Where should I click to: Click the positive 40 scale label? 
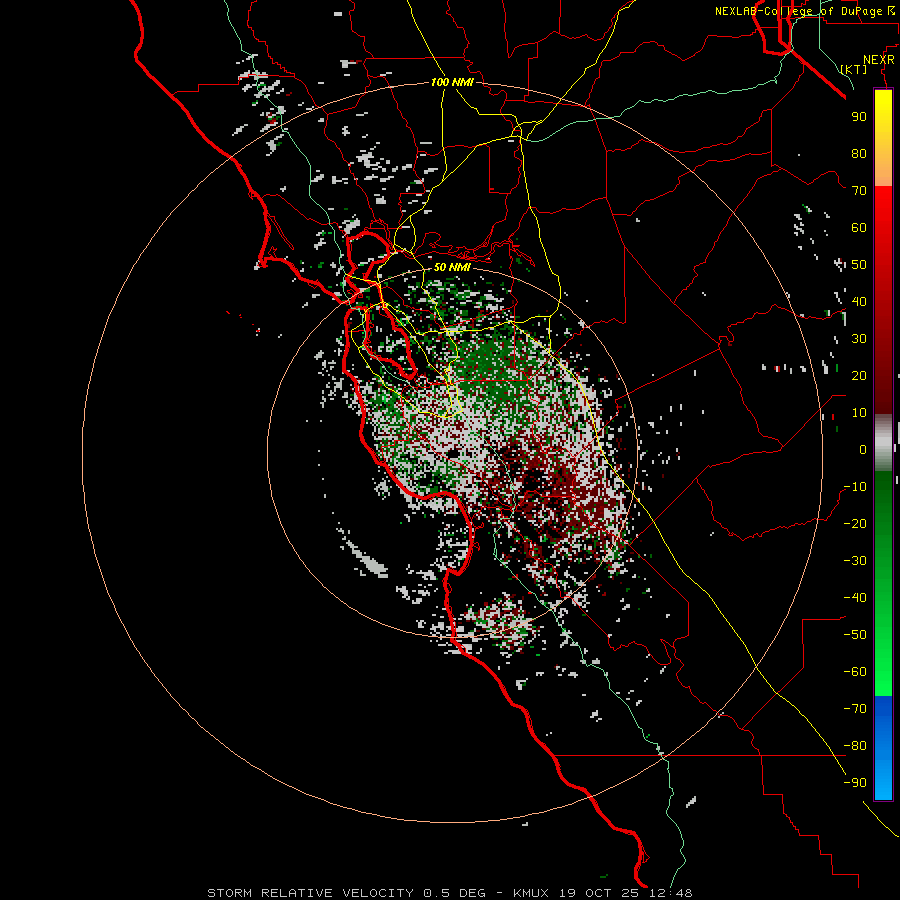coord(859,302)
